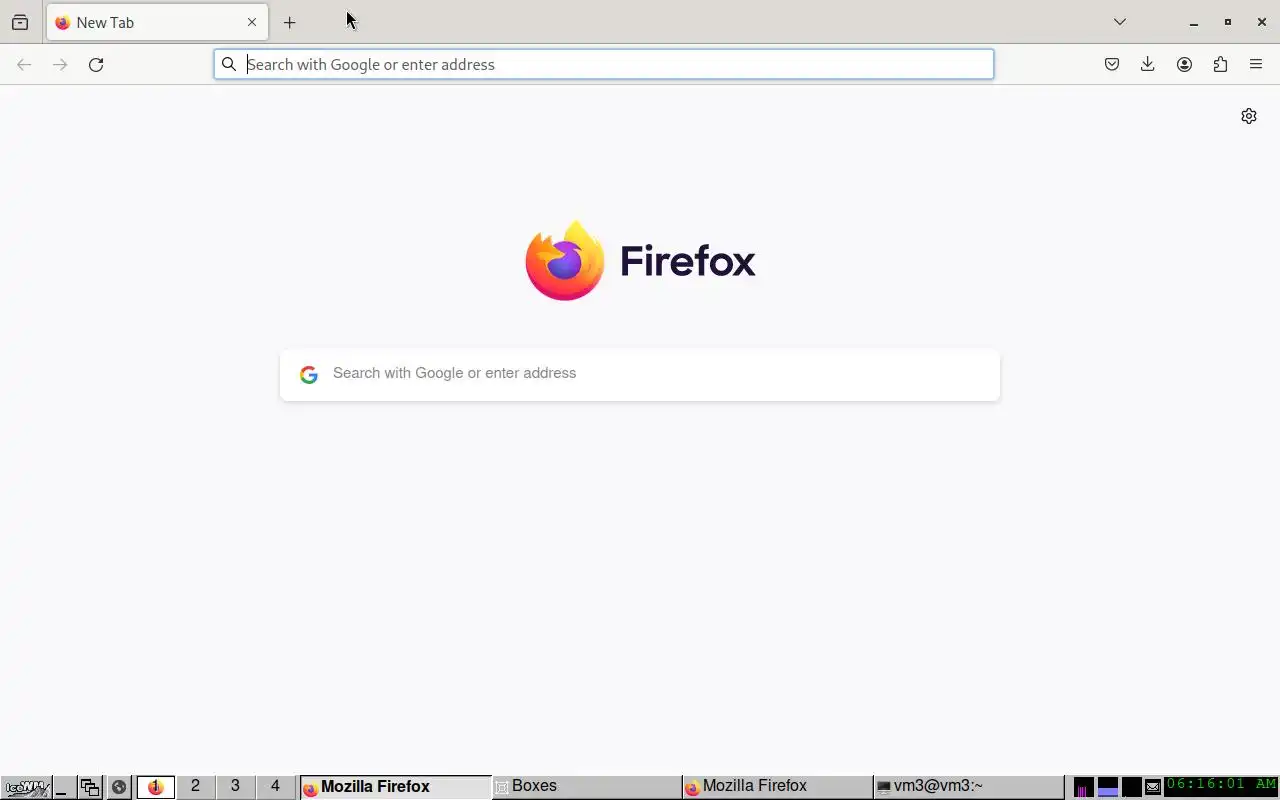Screen dimensions: 1280x800
Task: Open the application hamburger menu
Action: [1256, 64]
